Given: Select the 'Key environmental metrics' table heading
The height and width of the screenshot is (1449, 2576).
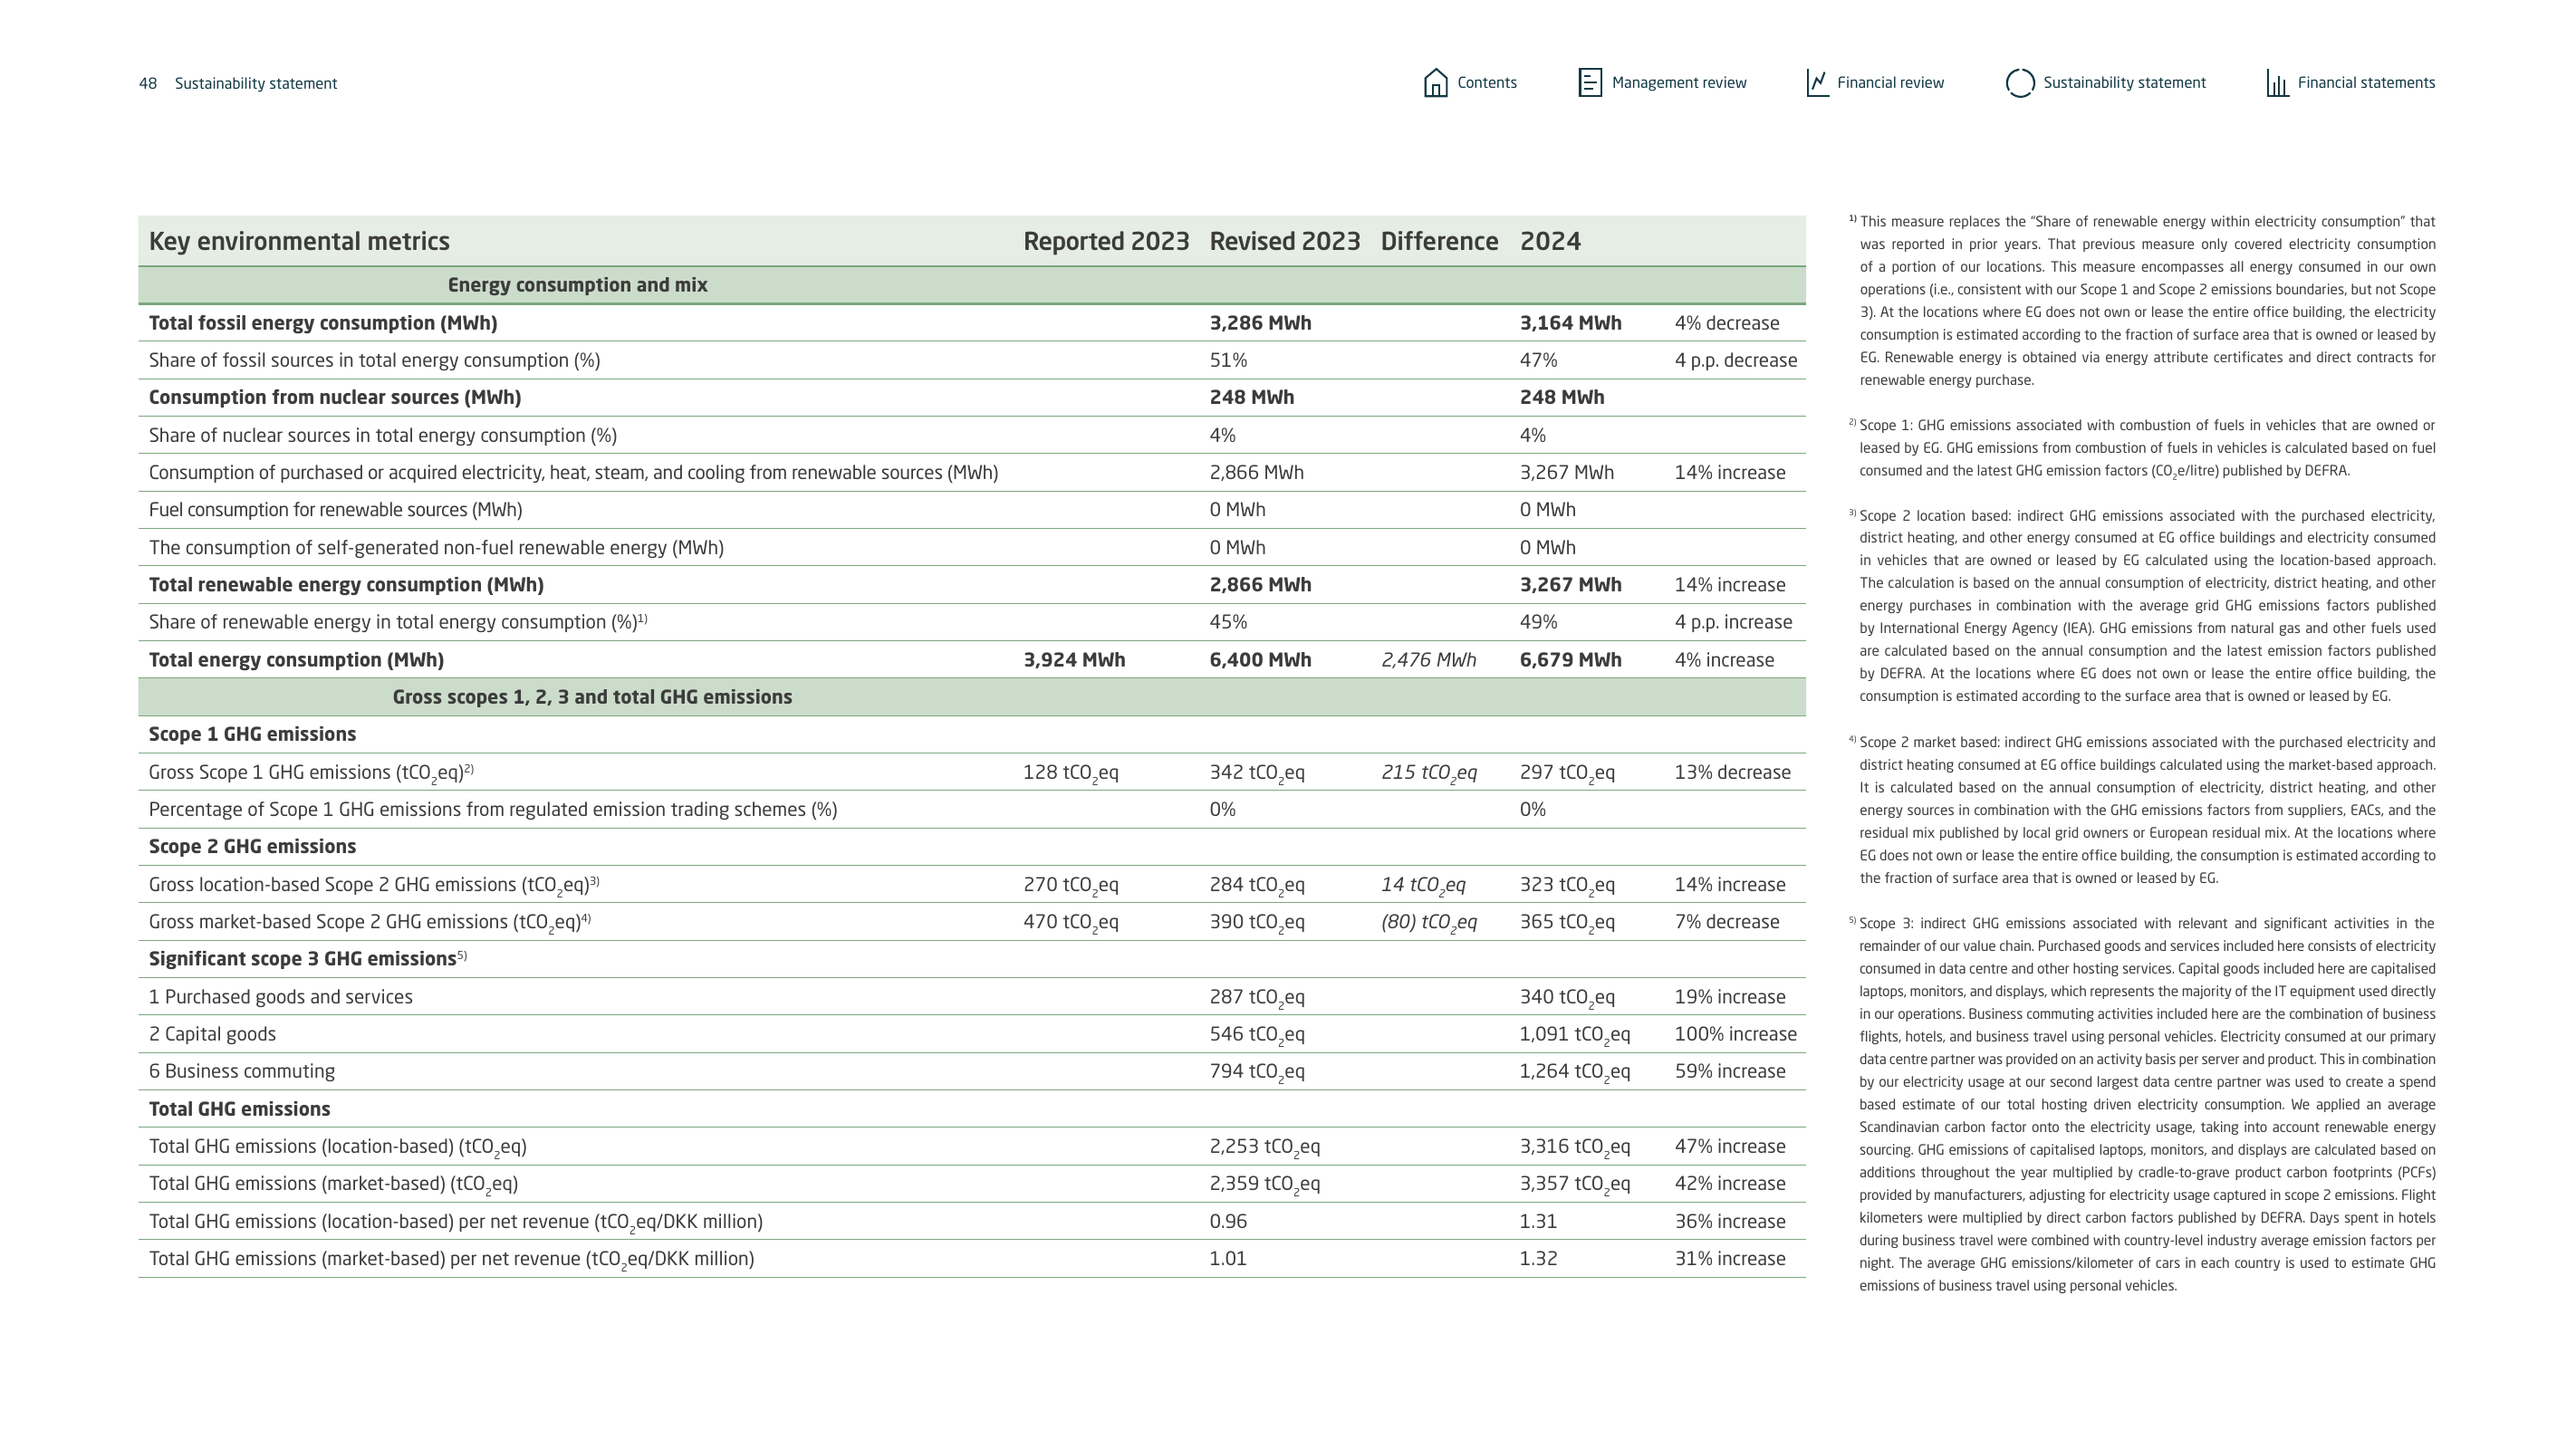Looking at the screenshot, I should tap(299, 241).
